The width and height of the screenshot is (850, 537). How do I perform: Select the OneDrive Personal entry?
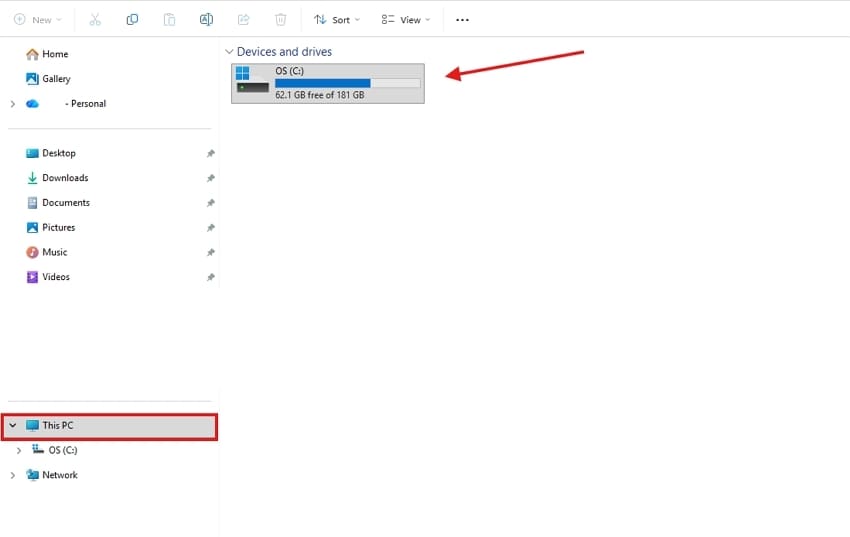(x=66, y=103)
